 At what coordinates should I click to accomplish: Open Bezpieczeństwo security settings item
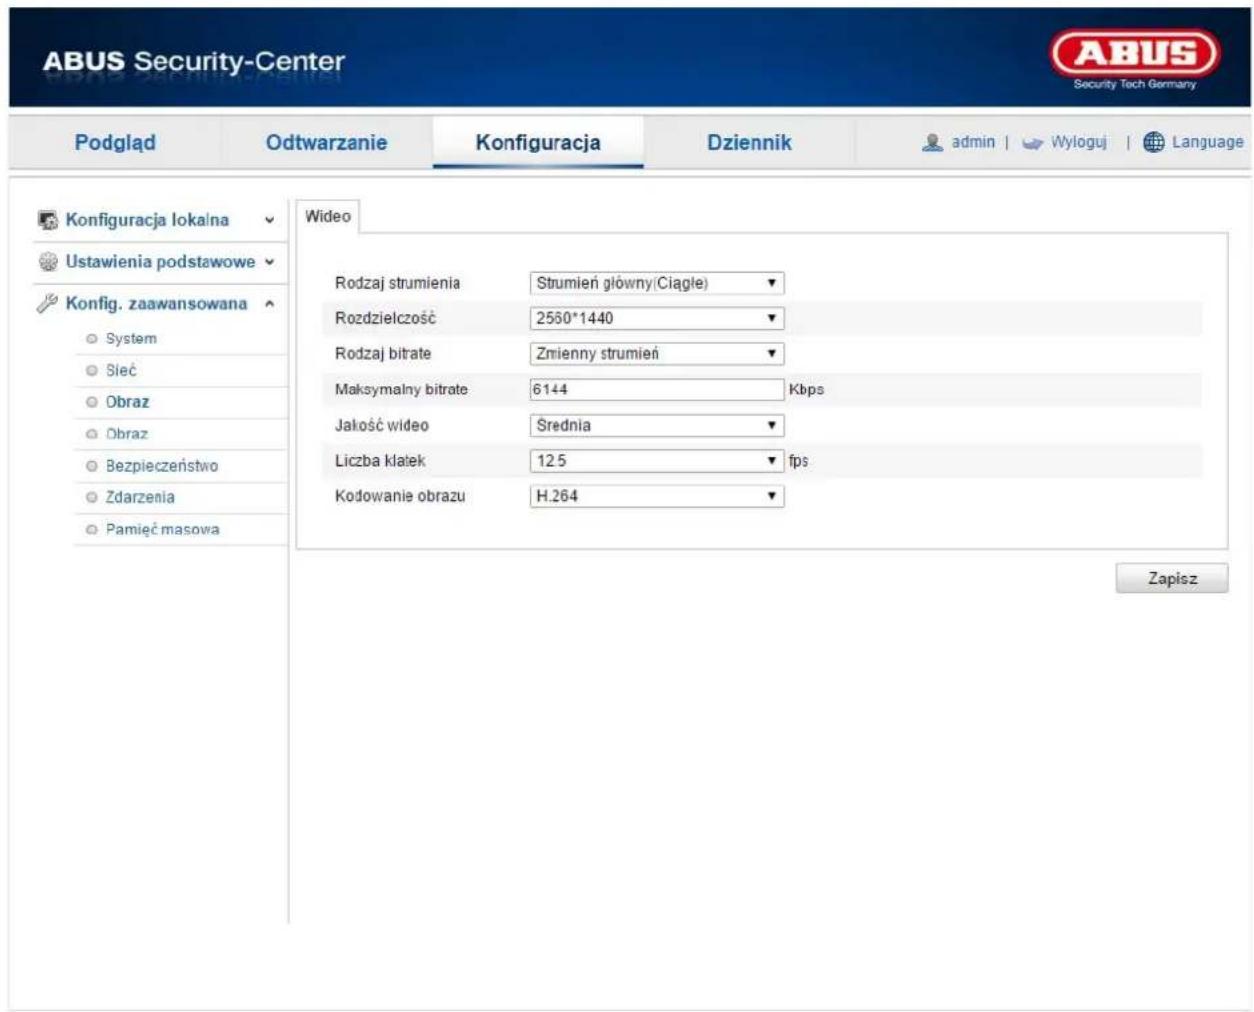[x=162, y=466]
